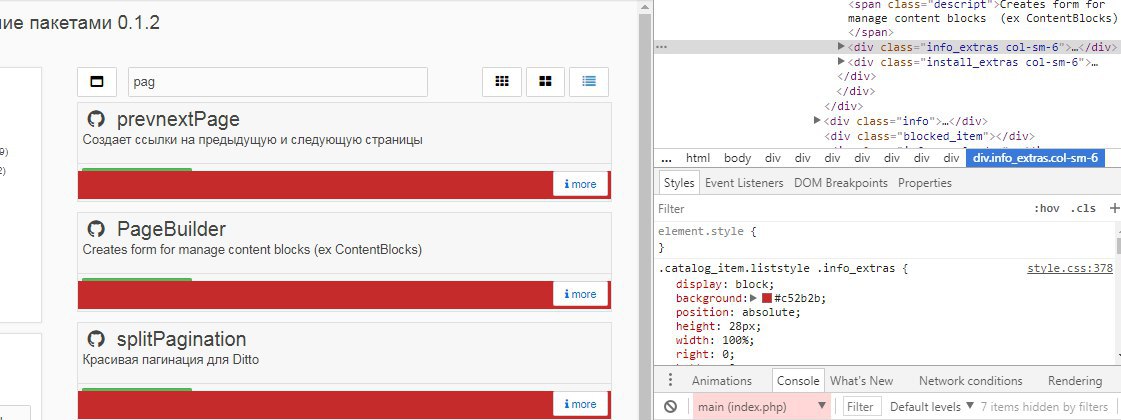The width and height of the screenshot is (1121, 420).
Task: Click the ellipsis beside the selected DOM row
Action: click(661, 47)
